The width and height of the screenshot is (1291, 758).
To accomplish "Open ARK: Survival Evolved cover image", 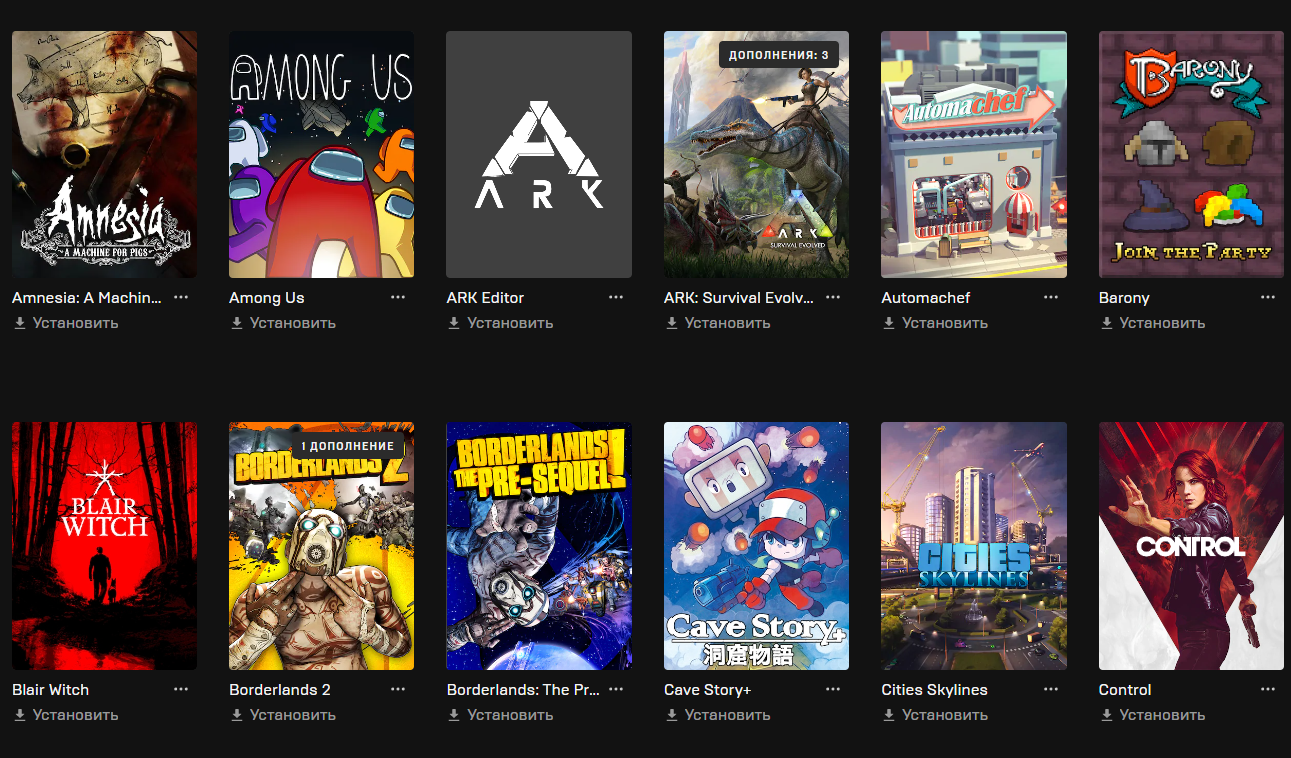I will tap(756, 154).
